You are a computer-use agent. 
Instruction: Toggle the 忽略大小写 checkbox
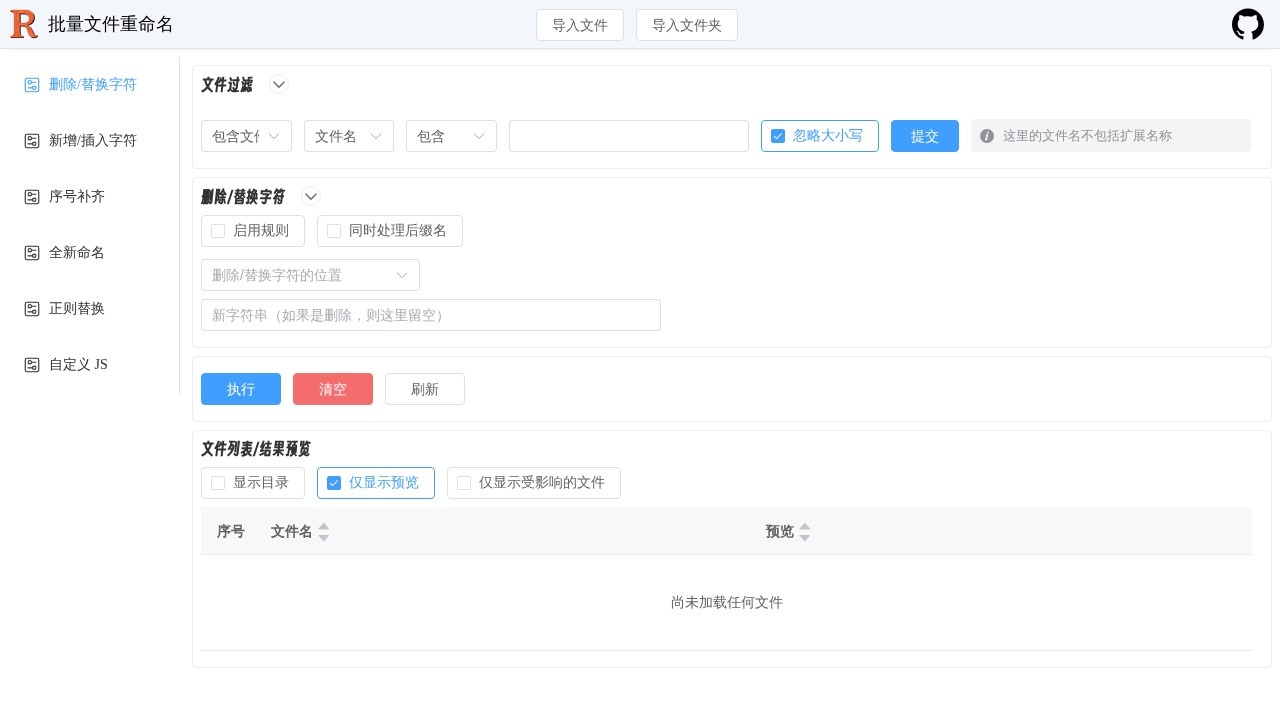click(778, 136)
